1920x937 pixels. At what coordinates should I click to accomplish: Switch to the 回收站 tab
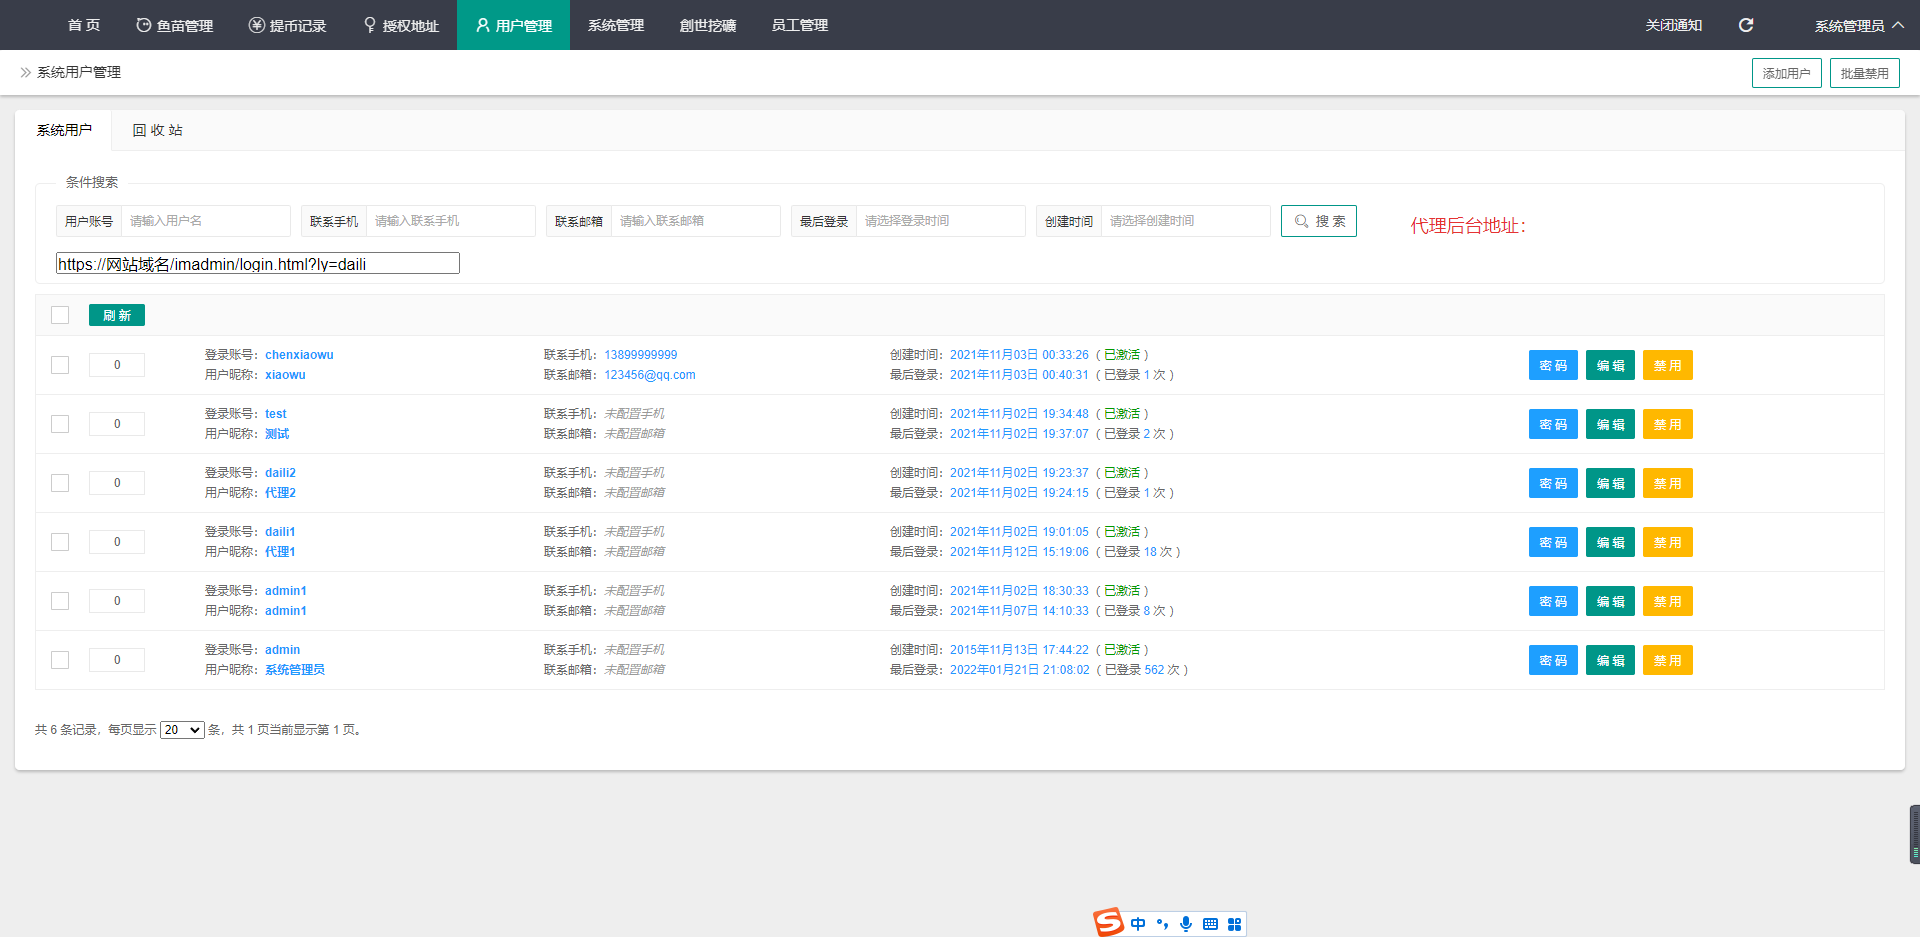click(157, 130)
